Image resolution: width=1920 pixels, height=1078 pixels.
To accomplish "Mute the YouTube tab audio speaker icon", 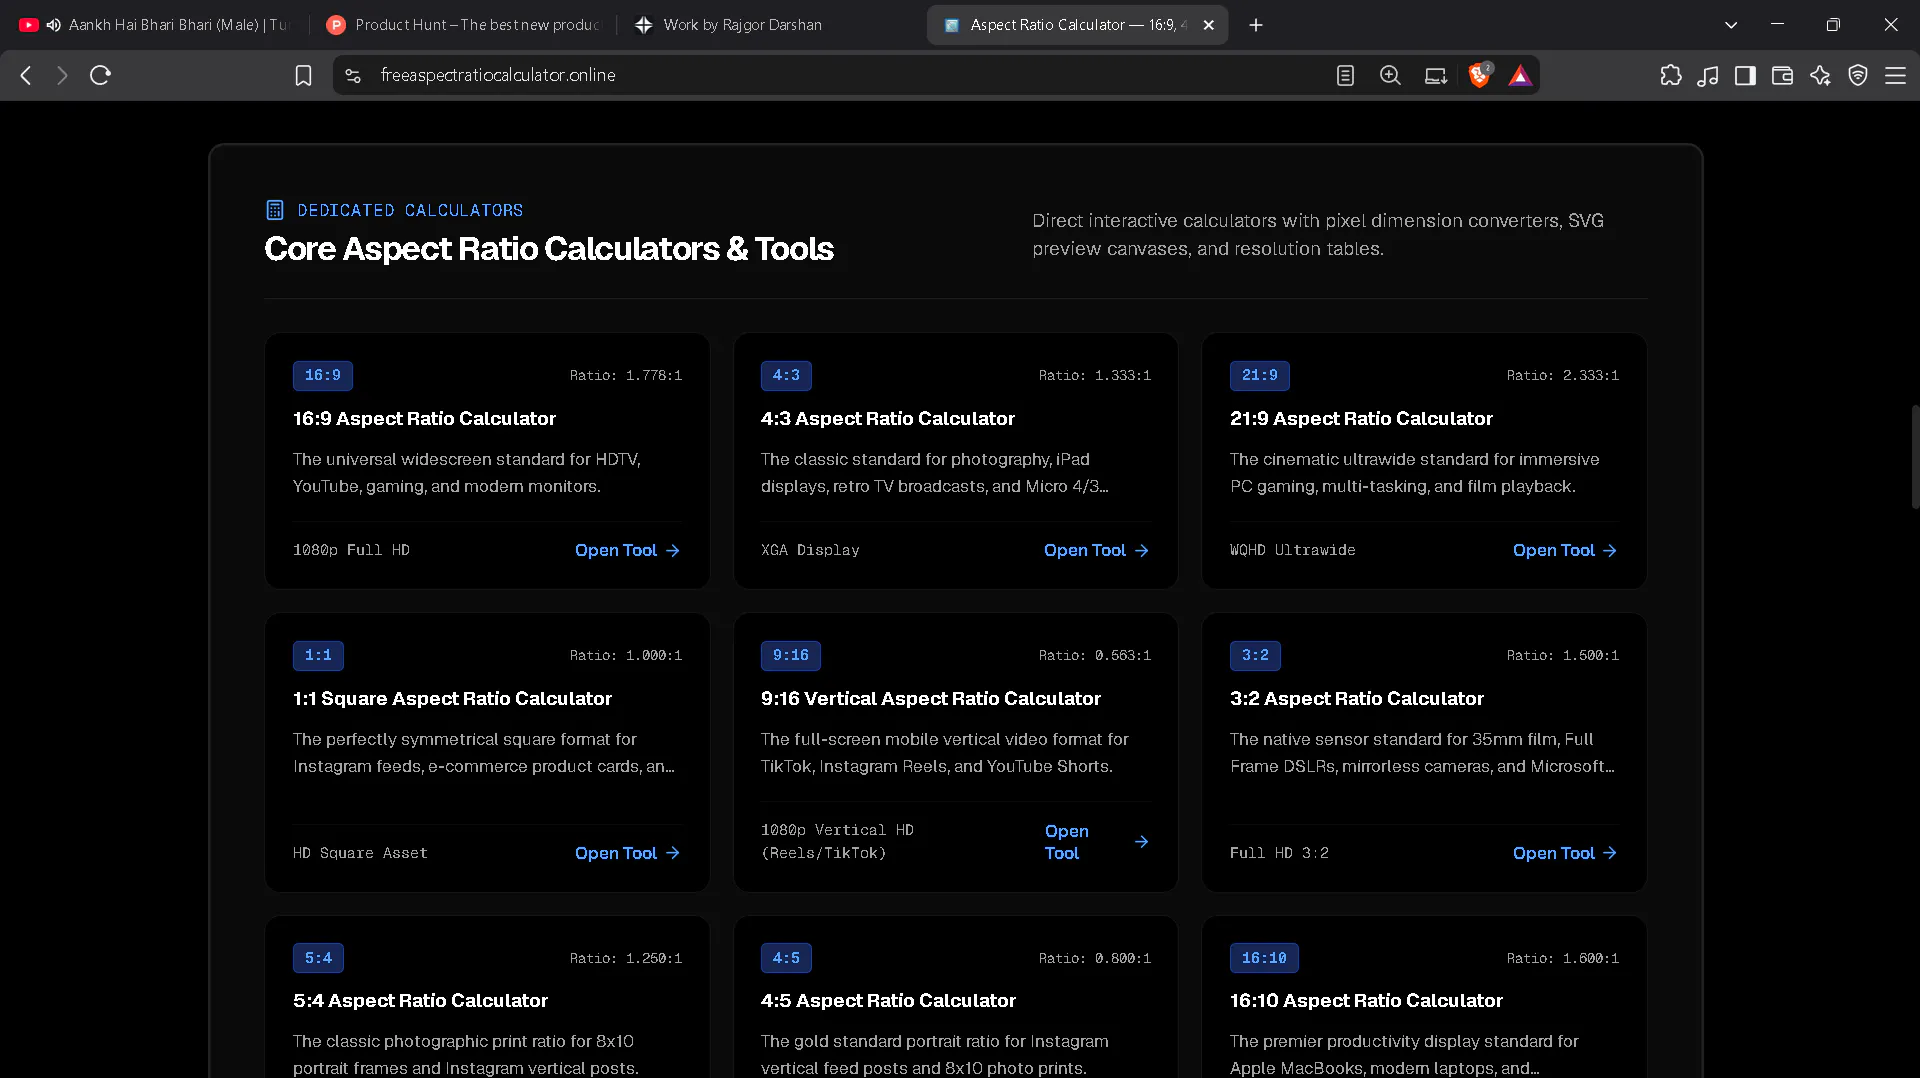I will click(54, 25).
